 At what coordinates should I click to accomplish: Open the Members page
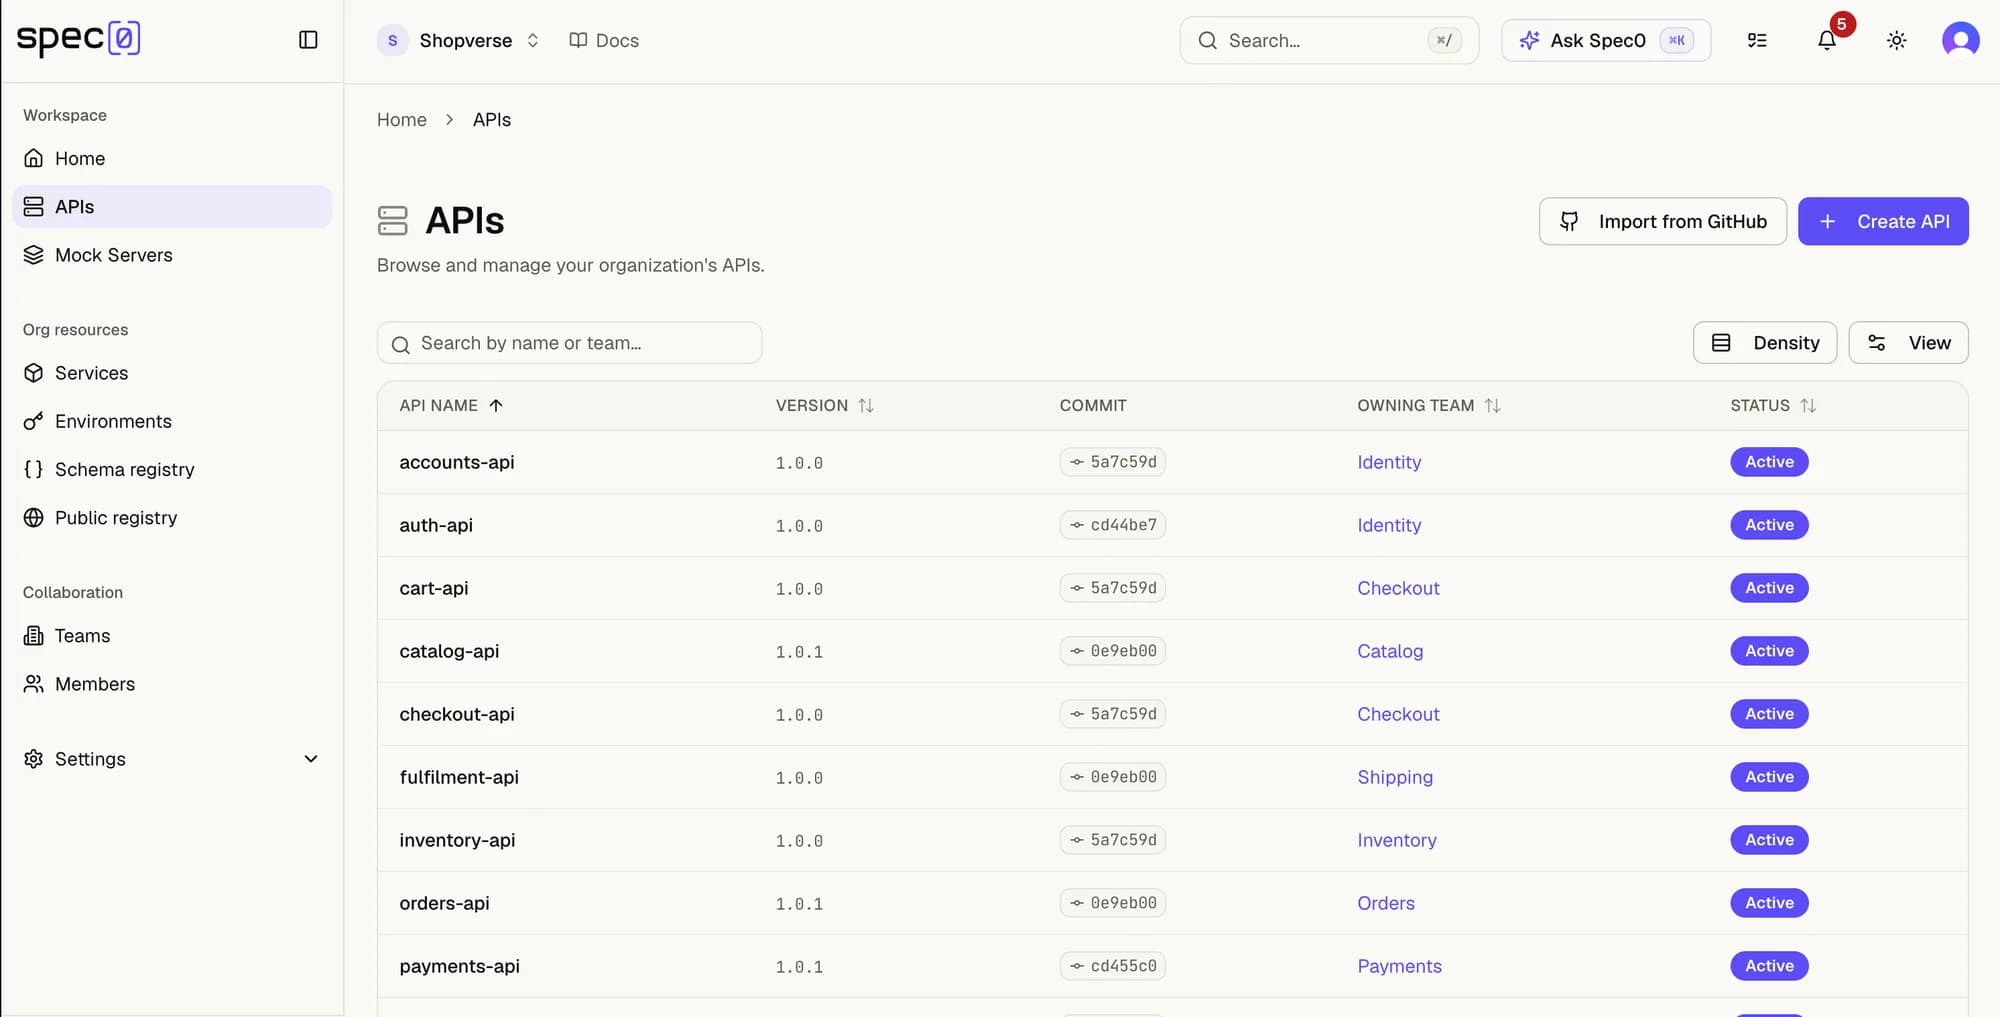click(x=172, y=684)
